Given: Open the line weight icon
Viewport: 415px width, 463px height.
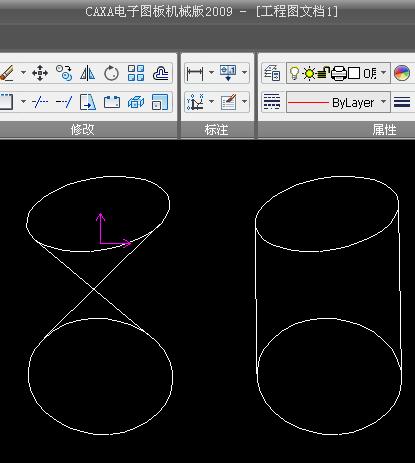Looking at the screenshot, I should click(x=402, y=102).
